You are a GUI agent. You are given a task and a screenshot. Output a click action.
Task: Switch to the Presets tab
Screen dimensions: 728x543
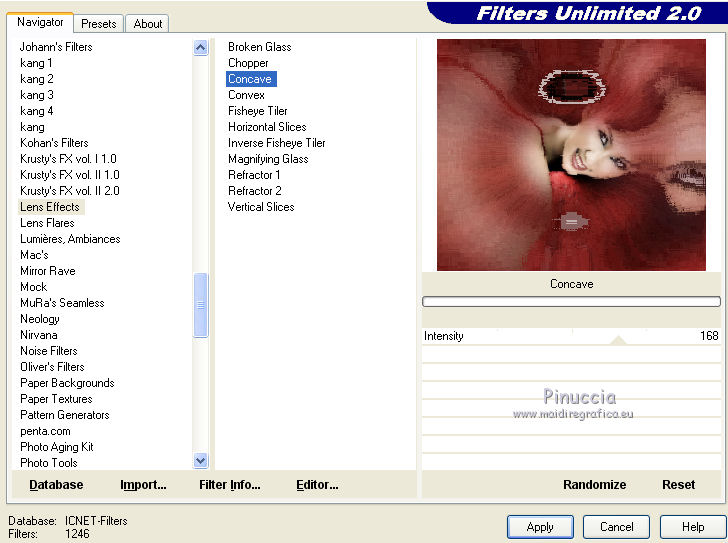tap(98, 24)
